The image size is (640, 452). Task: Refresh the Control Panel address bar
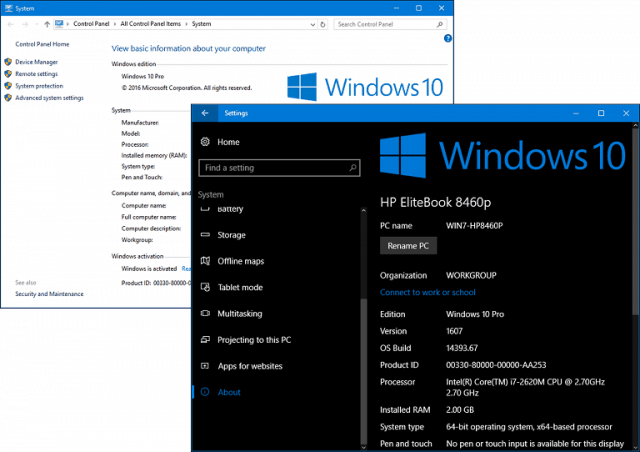point(323,24)
